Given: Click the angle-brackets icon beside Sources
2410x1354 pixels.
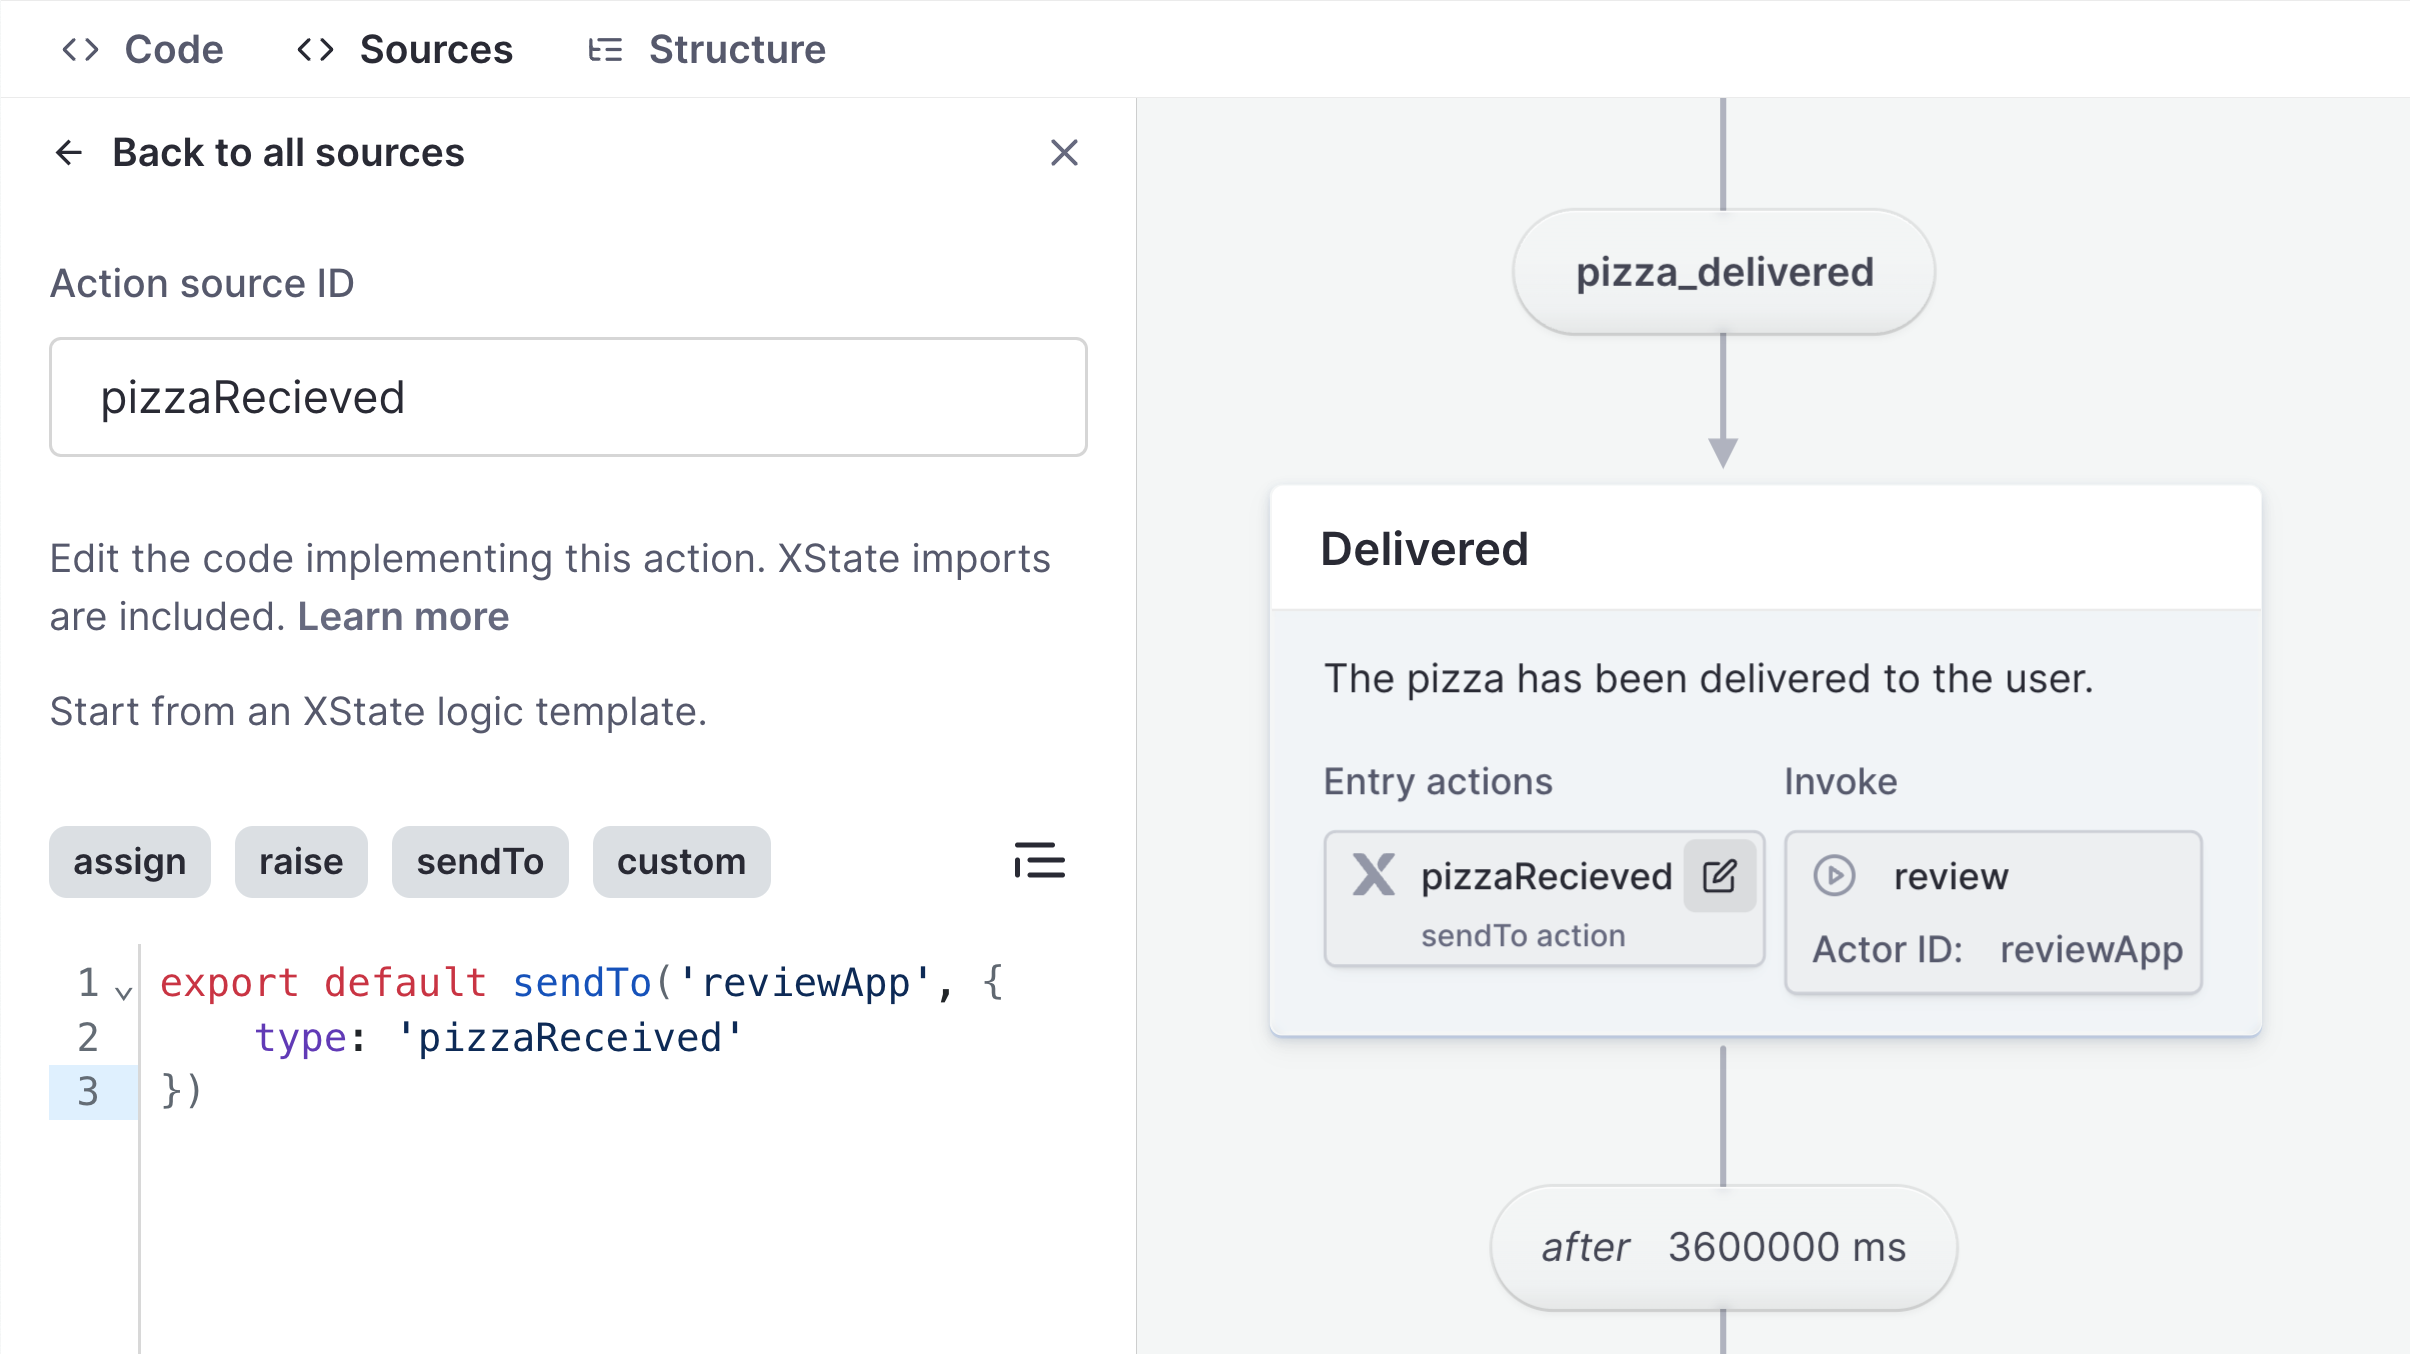Looking at the screenshot, I should 315,48.
